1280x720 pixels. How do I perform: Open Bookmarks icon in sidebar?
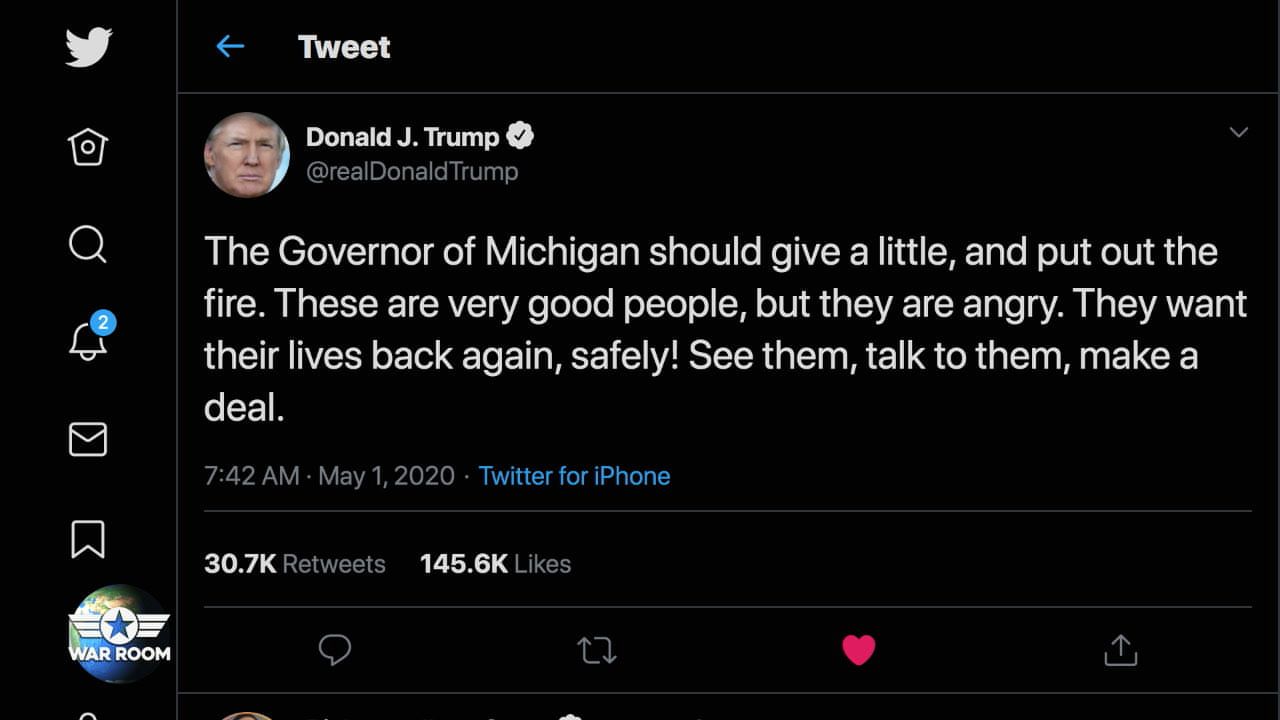(88, 538)
